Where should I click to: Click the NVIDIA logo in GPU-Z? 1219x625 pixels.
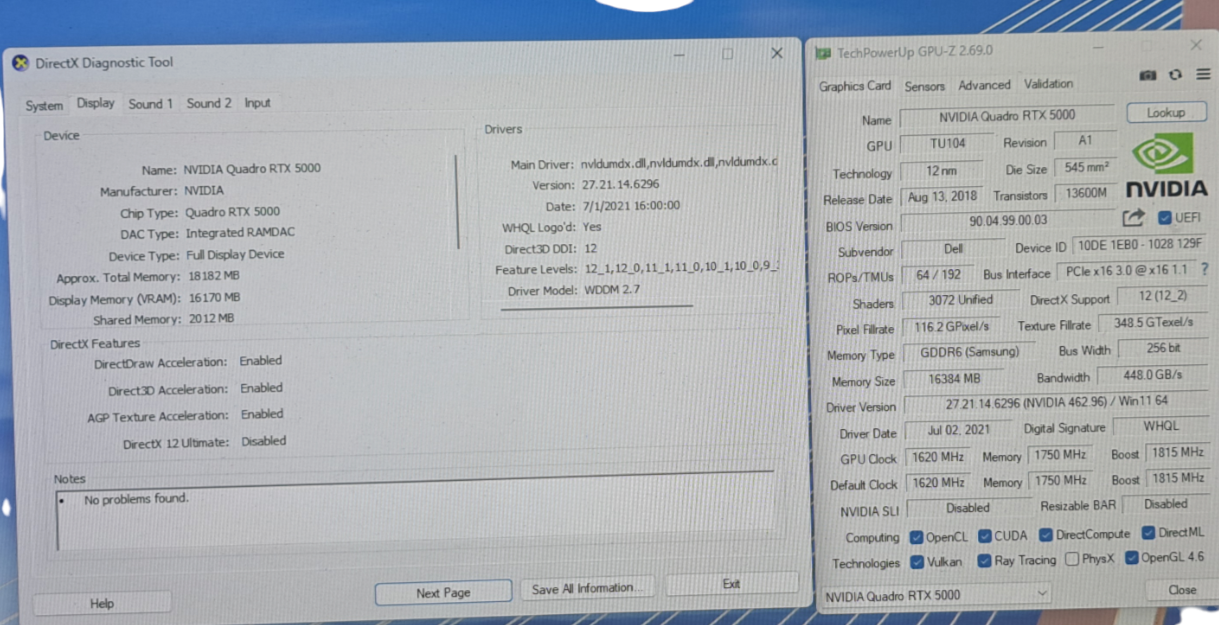(1166, 166)
